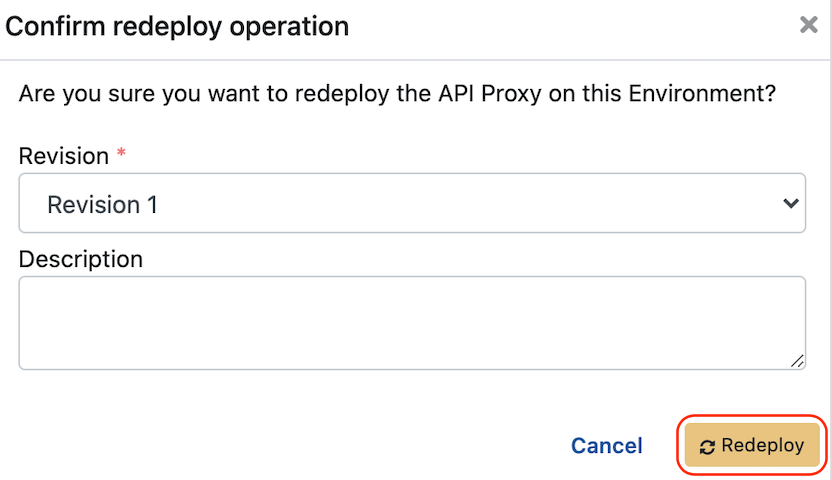
Task: Click the red required asterisk
Action: click(122, 154)
